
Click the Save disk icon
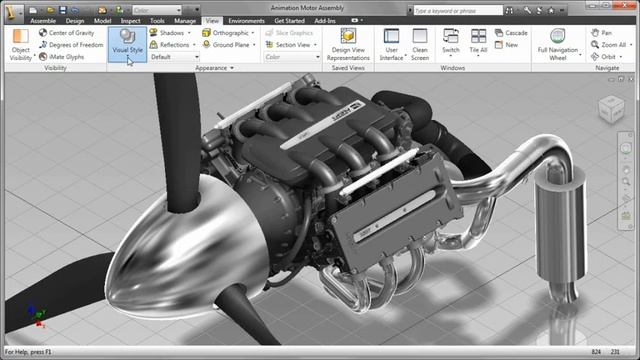click(x=63, y=10)
